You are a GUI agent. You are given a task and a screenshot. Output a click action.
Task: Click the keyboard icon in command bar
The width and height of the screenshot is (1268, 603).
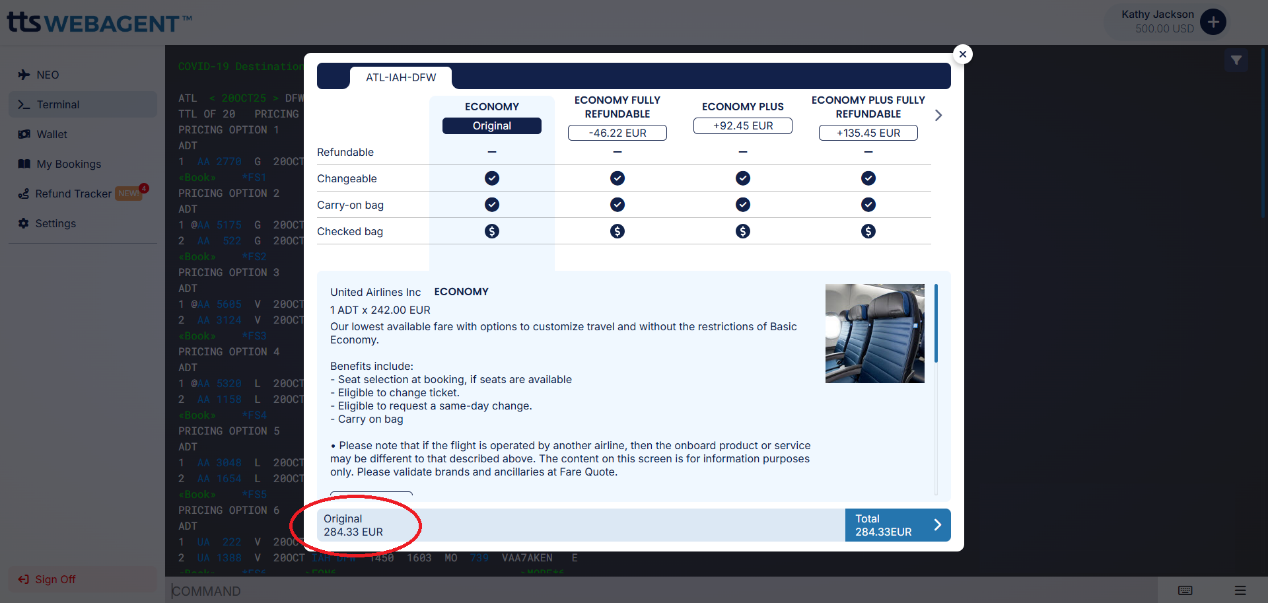coord(1185,590)
